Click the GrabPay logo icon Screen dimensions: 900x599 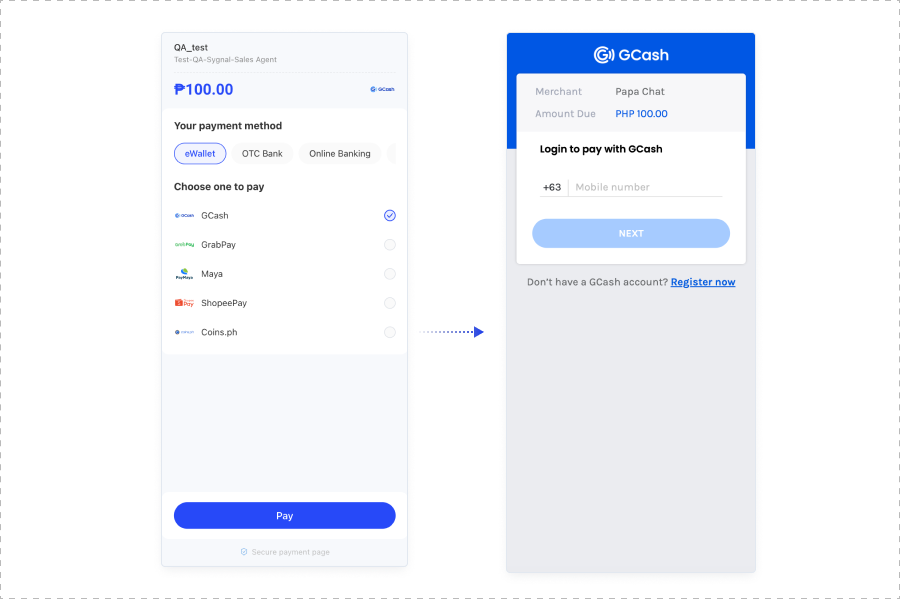point(184,245)
